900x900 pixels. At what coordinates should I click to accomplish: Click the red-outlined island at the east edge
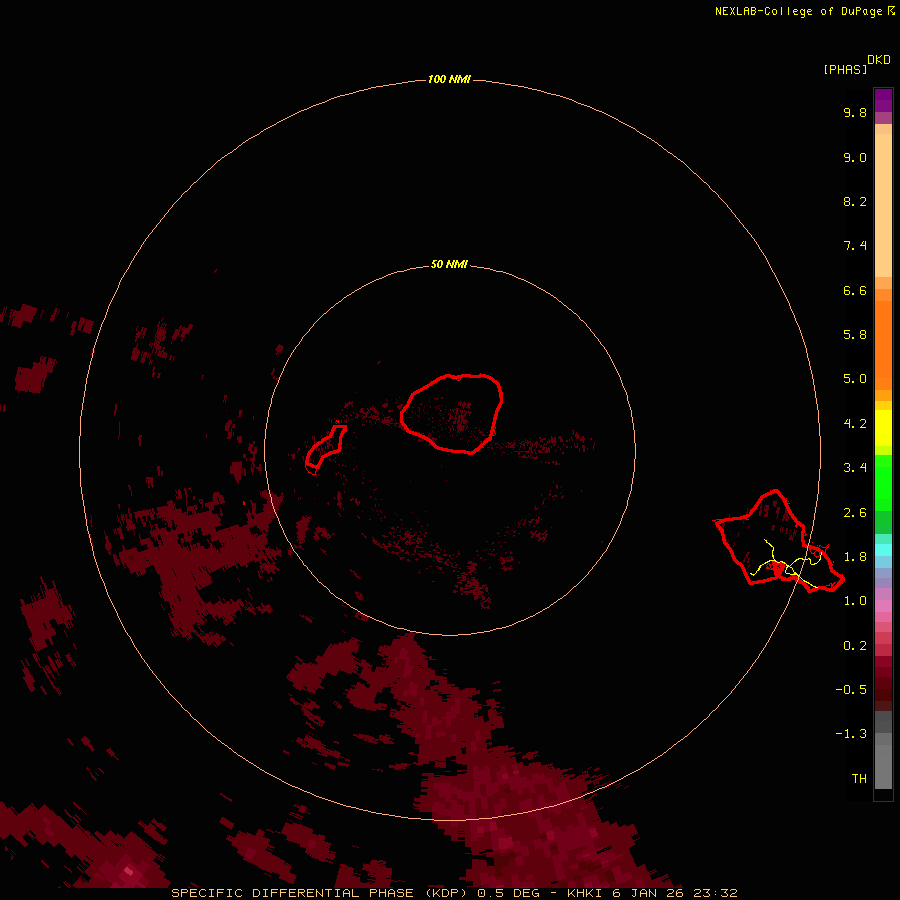pos(779,541)
